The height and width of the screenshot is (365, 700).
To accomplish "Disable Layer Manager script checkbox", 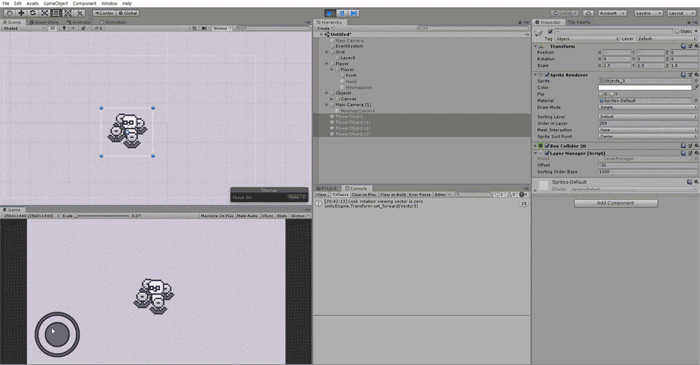I will [x=547, y=153].
